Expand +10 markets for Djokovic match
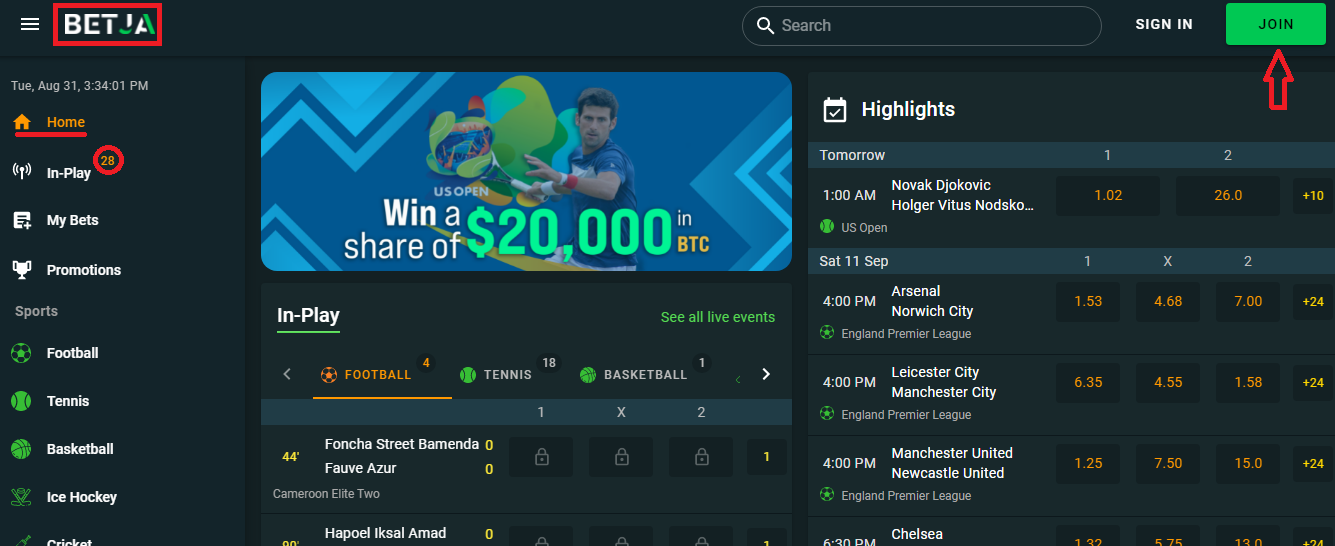Image resolution: width=1335 pixels, height=546 pixels. tap(1313, 196)
